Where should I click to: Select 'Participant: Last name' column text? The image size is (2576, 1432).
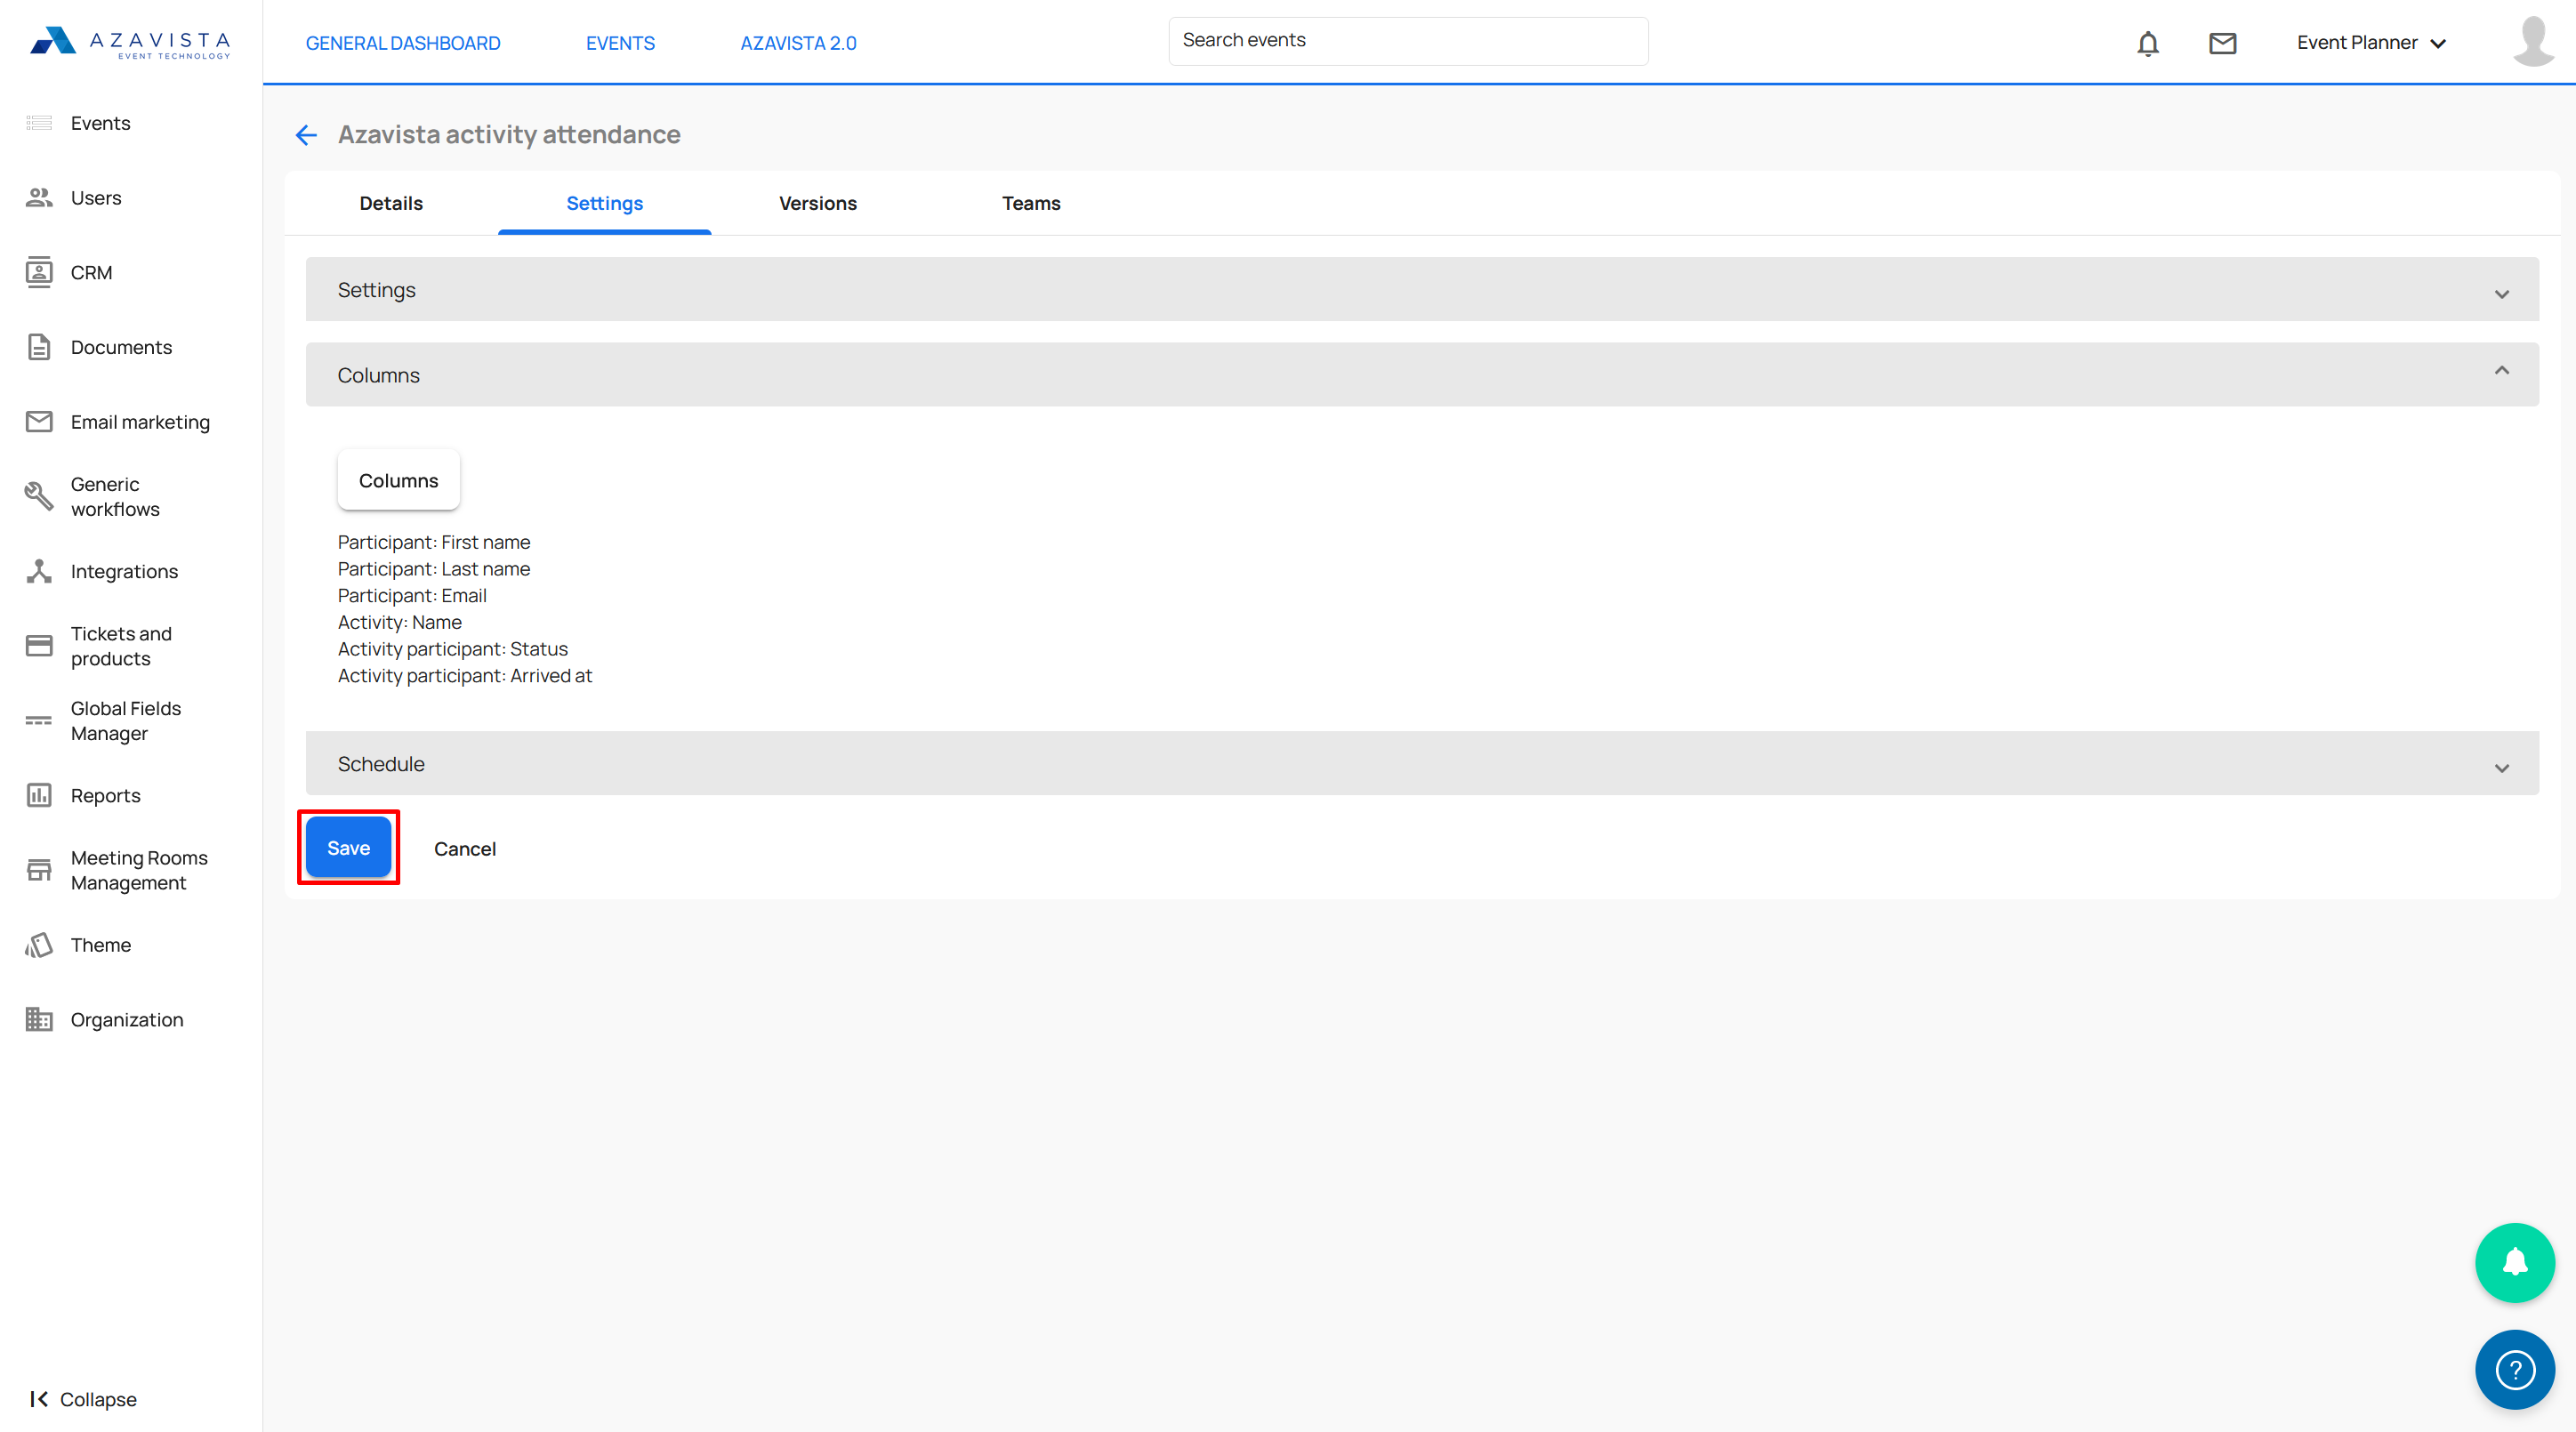[434, 569]
